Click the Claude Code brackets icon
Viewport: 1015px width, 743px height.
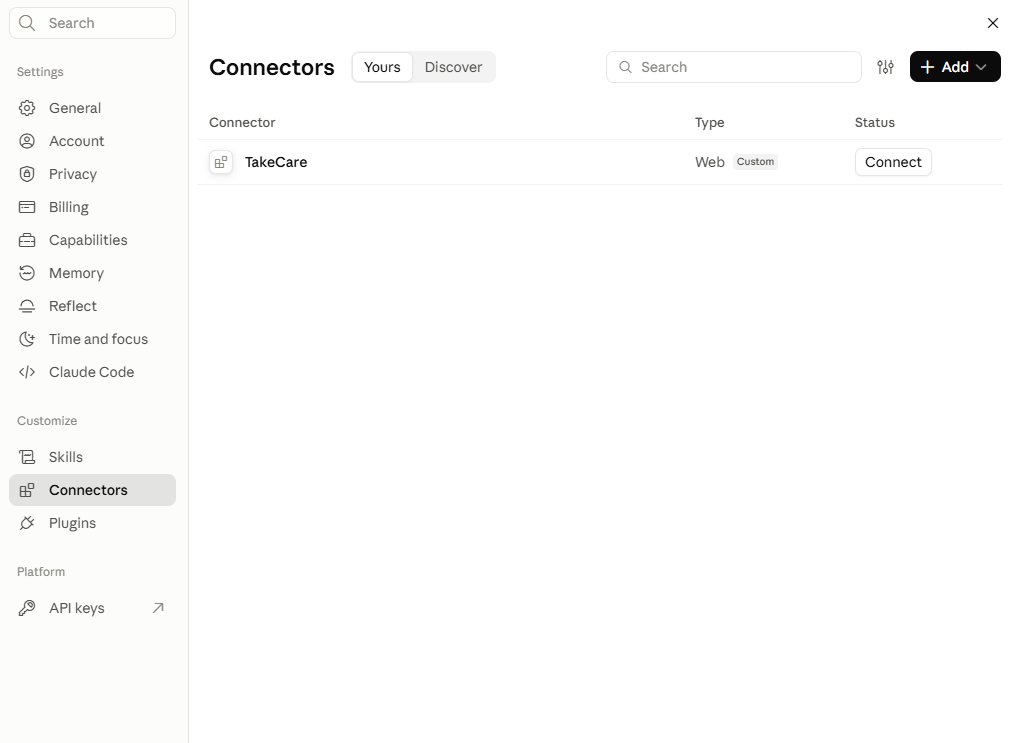[27, 372]
